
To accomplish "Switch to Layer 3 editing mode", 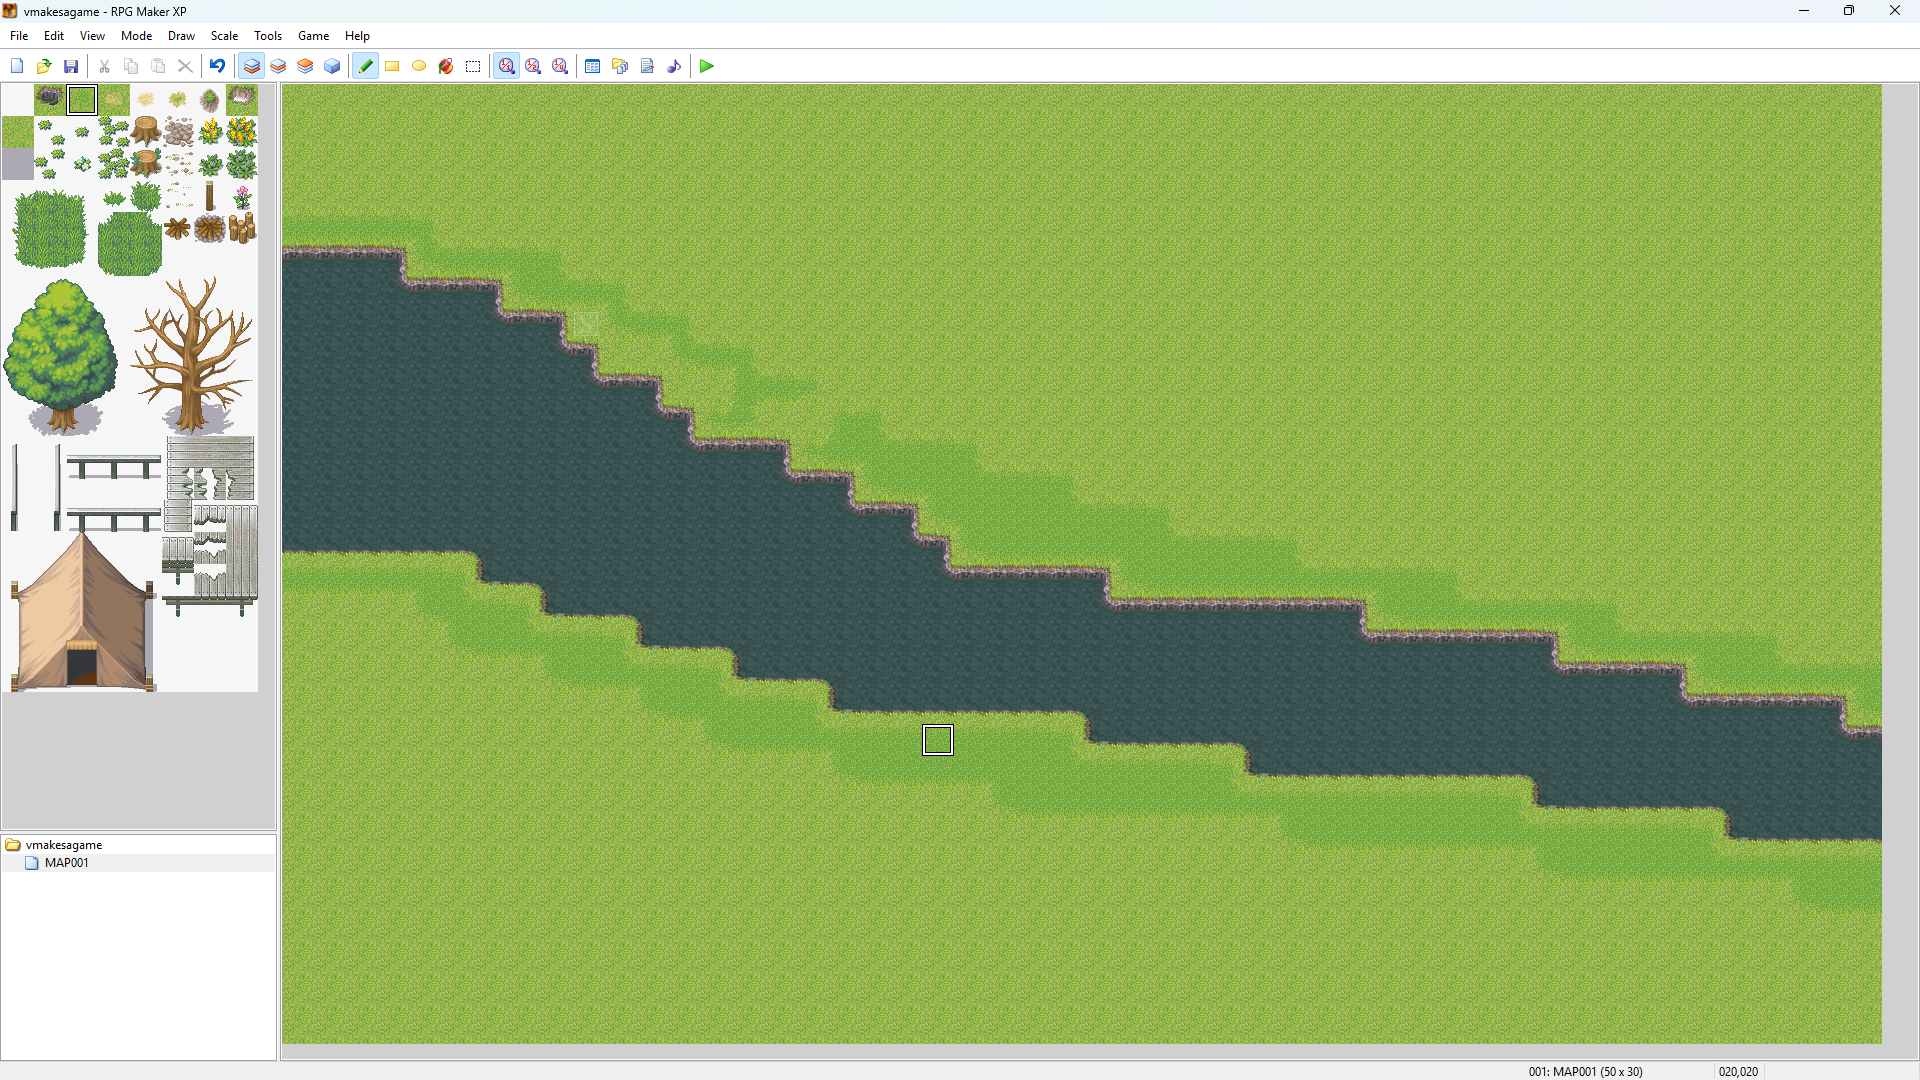I will coord(306,66).
